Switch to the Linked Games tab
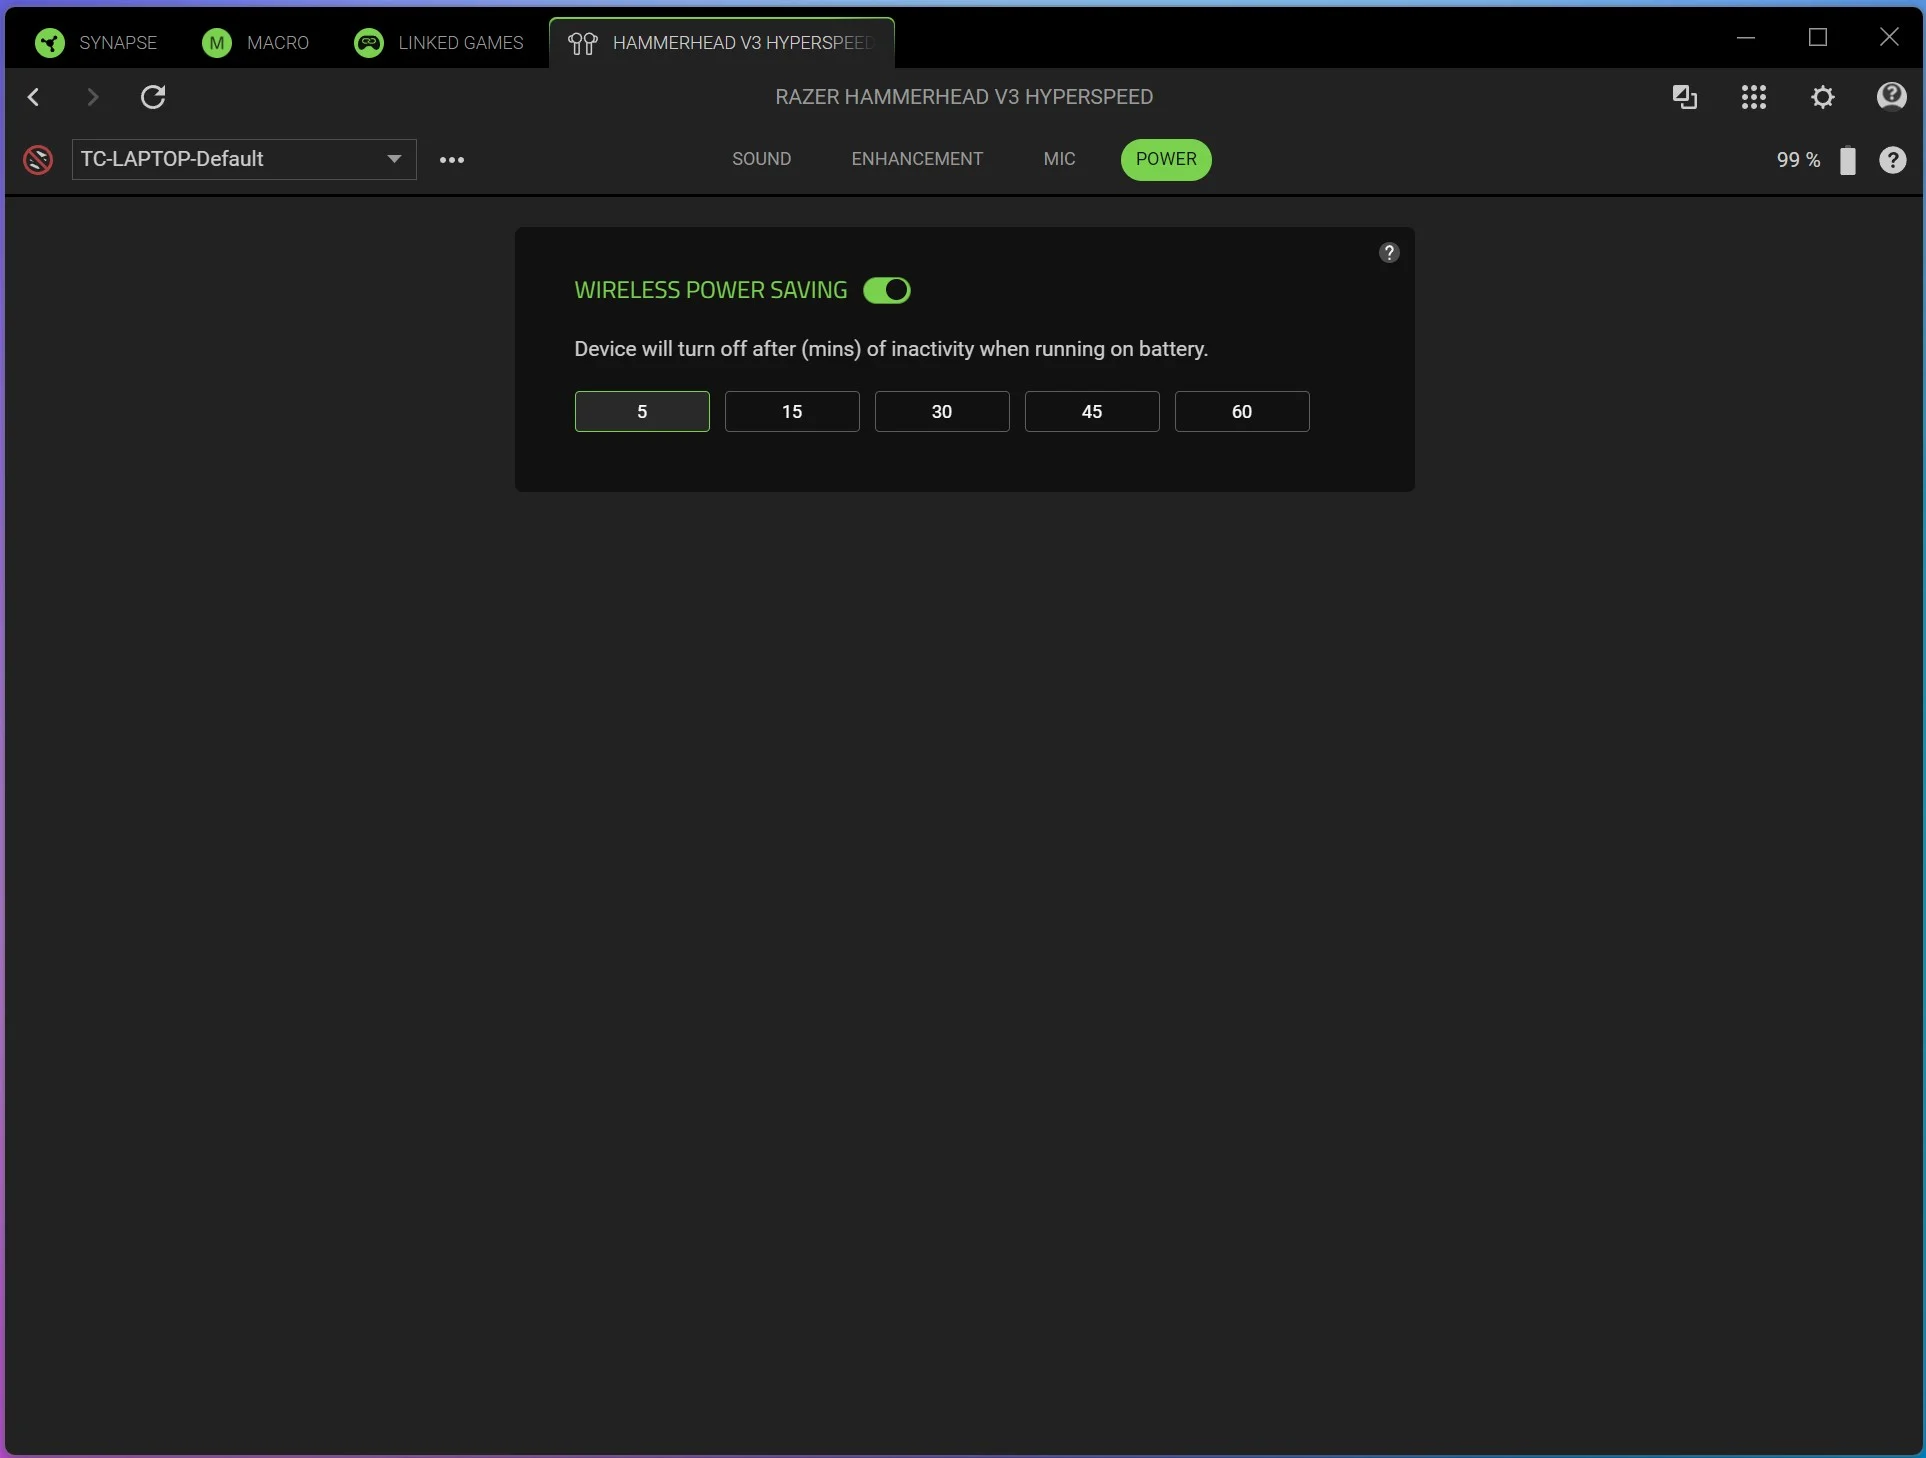 click(439, 43)
